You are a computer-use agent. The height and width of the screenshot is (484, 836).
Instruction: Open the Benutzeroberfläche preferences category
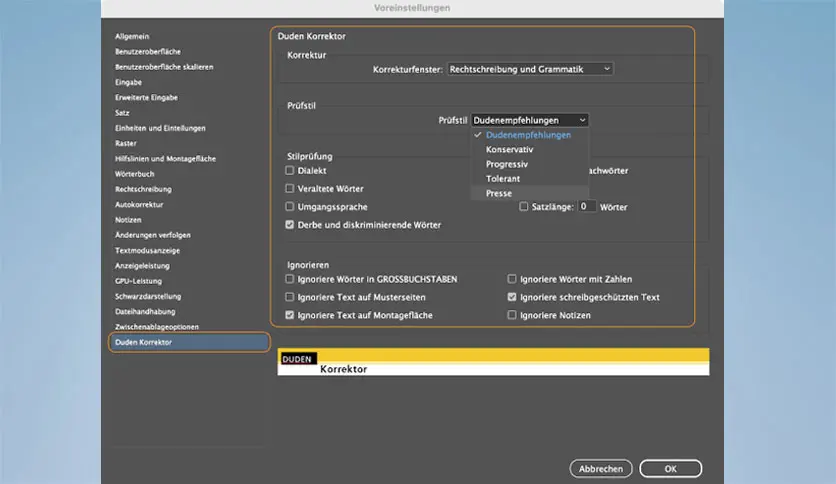148,52
